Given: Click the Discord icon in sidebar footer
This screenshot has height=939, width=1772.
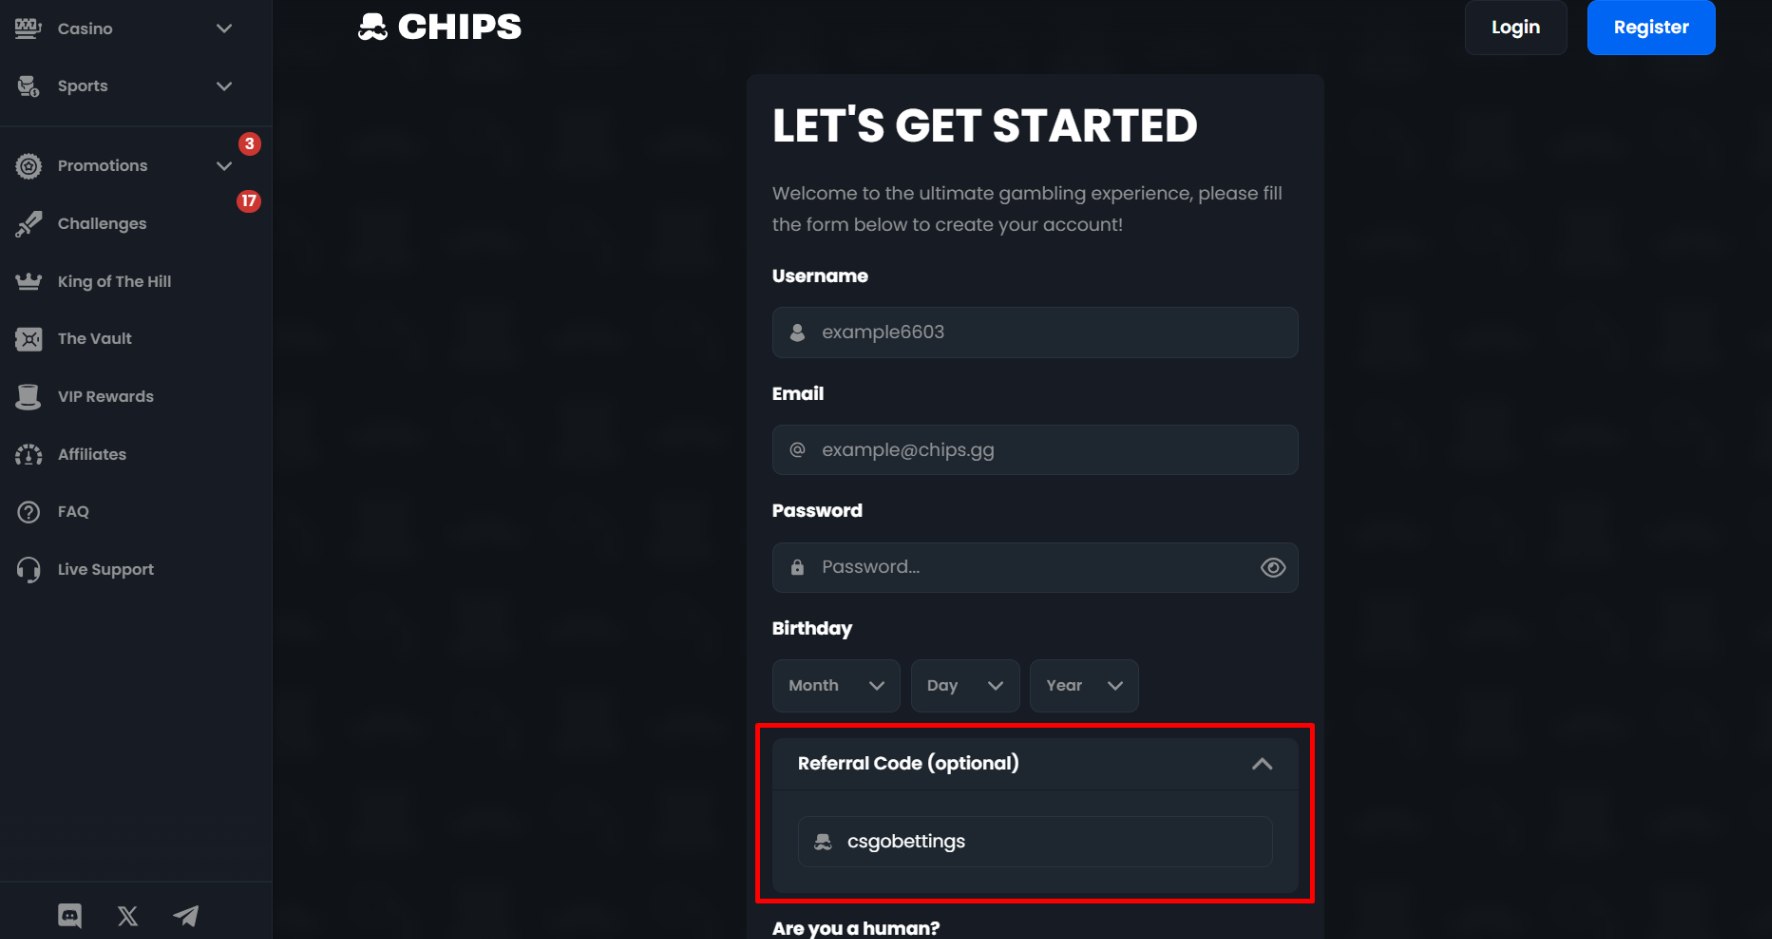Looking at the screenshot, I should [70, 915].
